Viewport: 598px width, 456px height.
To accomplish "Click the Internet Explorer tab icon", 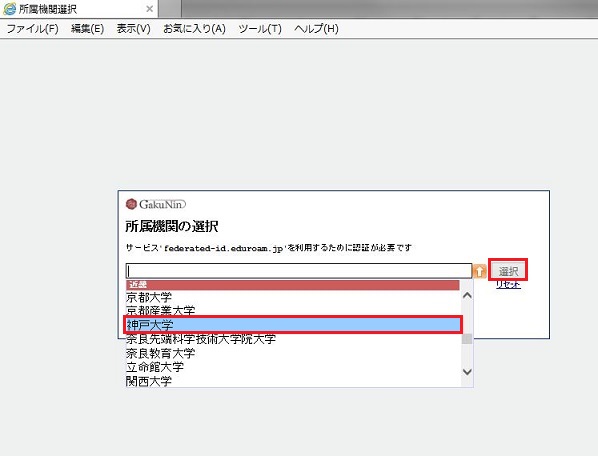I will 9,9.
